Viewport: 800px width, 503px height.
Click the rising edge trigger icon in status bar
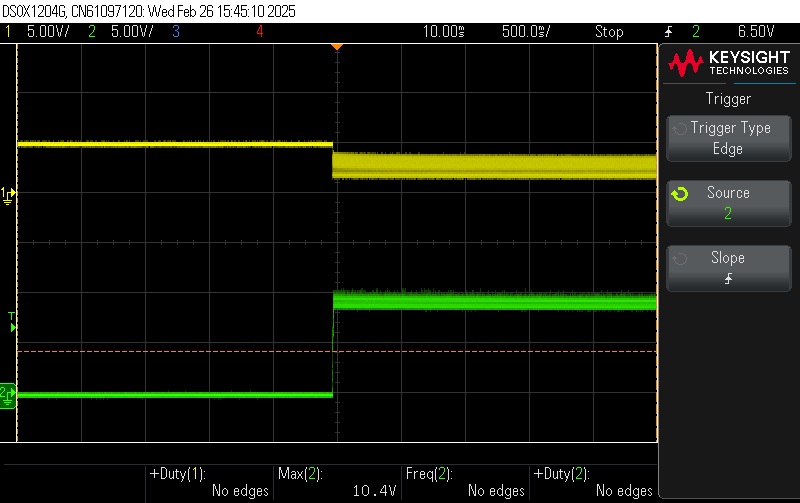pos(668,32)
